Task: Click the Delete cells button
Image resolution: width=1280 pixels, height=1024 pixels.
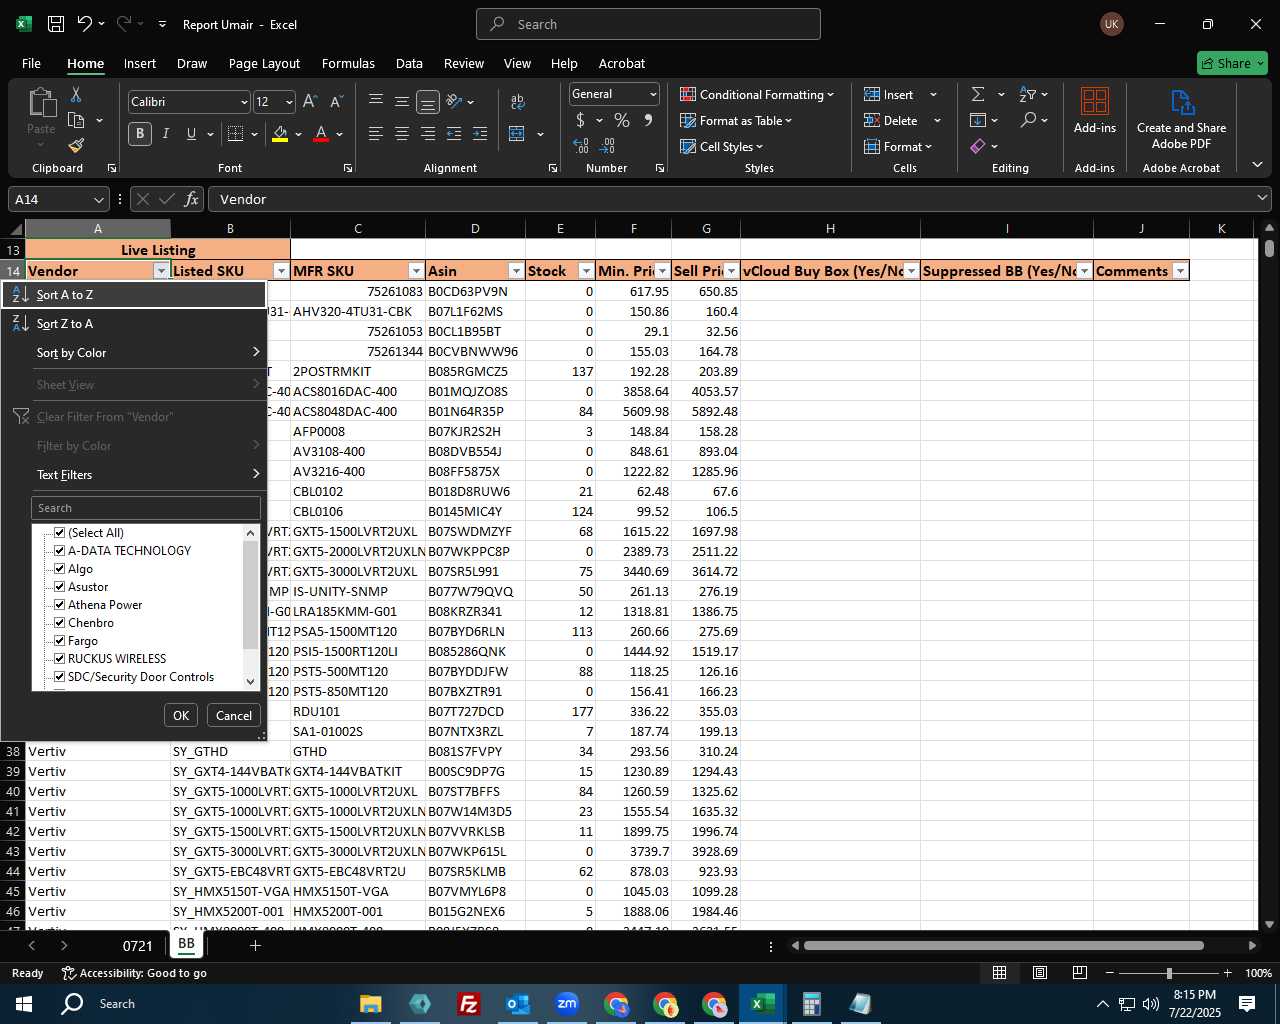Action: click(x=891, y=120)
